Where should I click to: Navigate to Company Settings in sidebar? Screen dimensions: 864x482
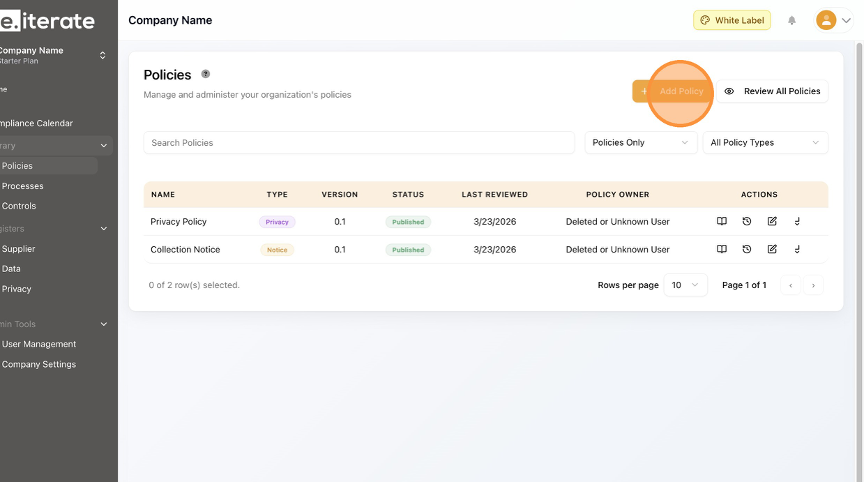(x=39, y=364)
